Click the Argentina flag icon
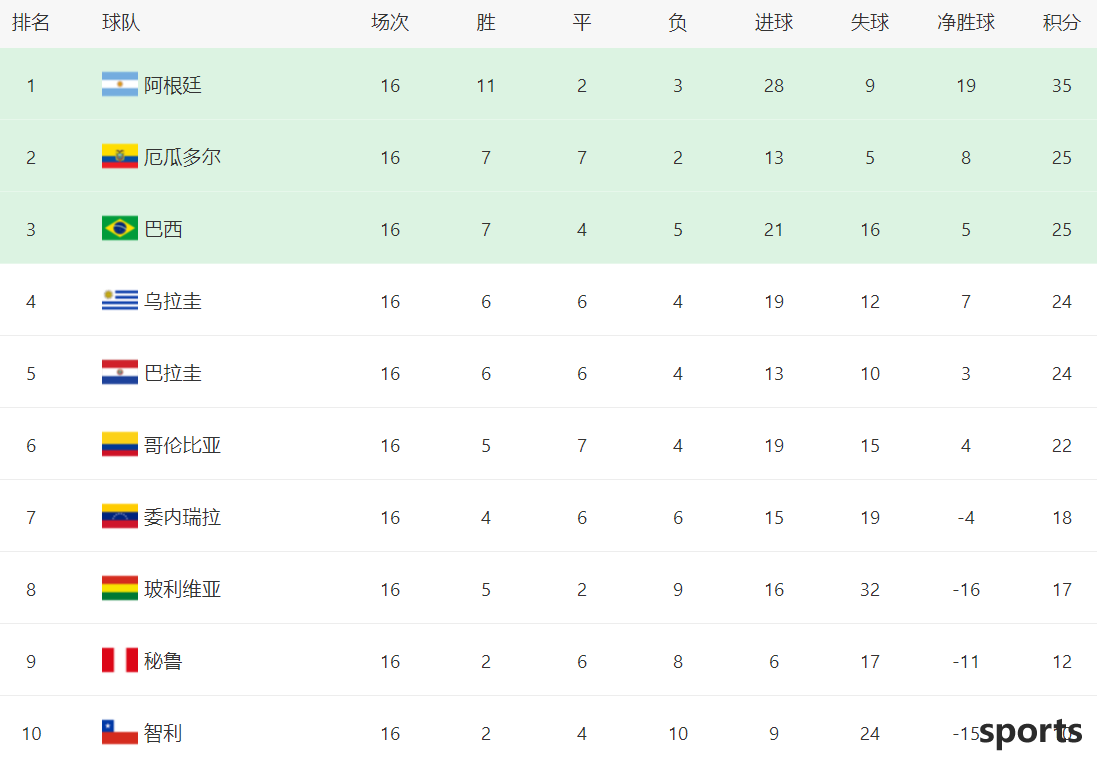Viewport: 1097px width, 763px height. 120,85
